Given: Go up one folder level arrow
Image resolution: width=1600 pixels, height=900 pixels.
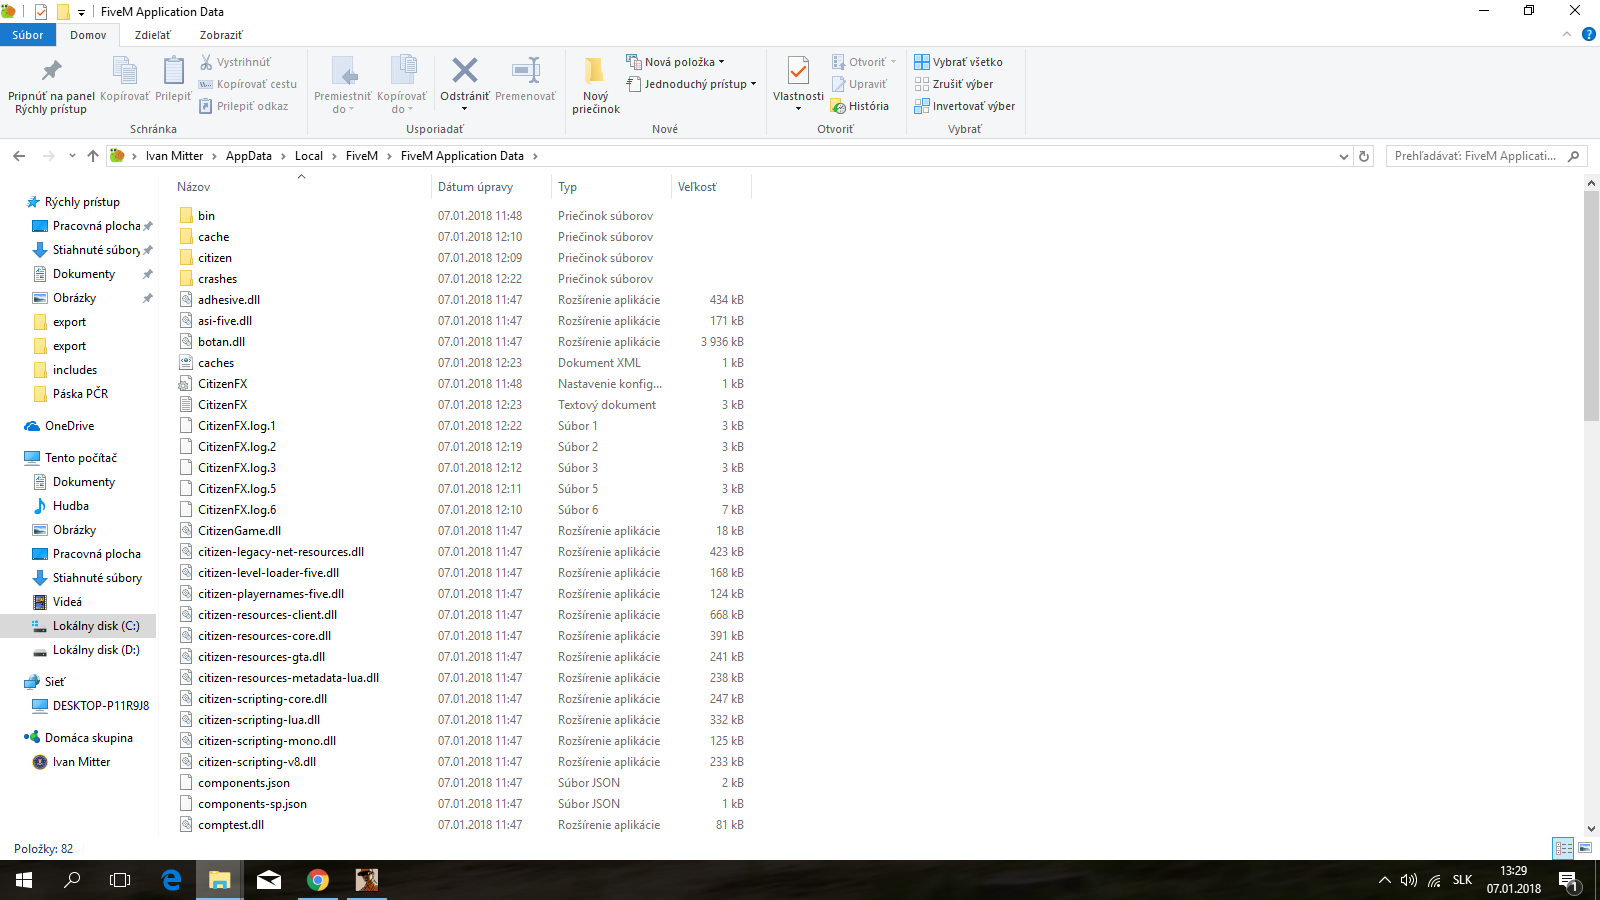Looking at the screenshot, I should (93, 156).
